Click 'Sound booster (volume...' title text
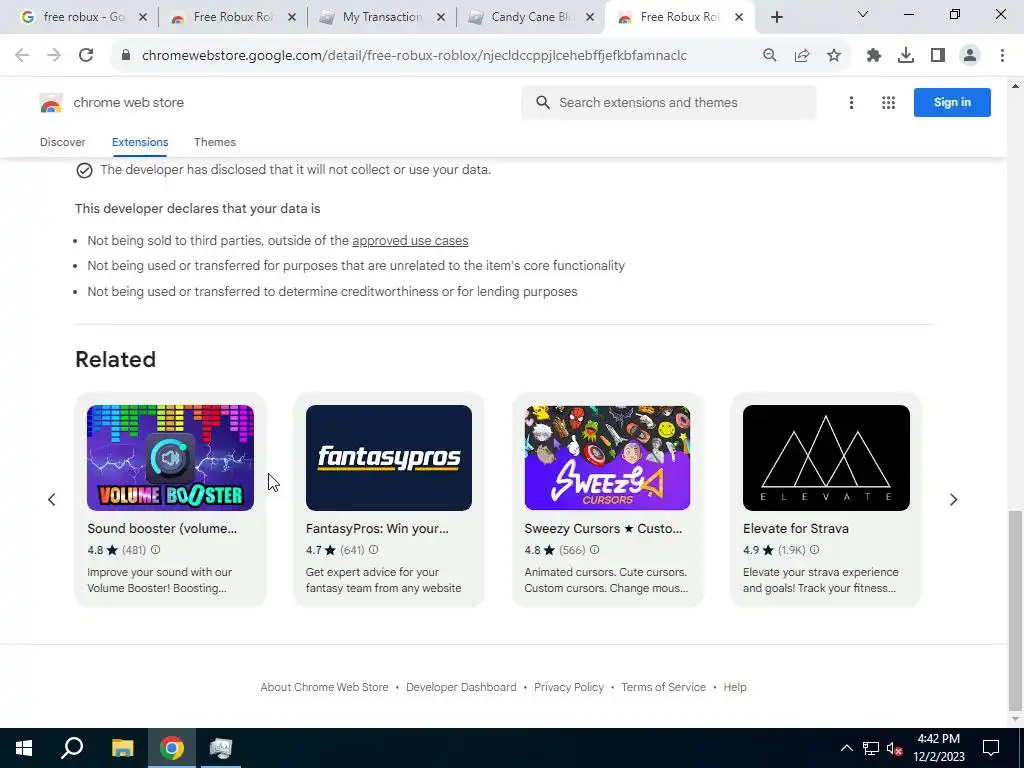Image resolution: width=1024 pixels, height=768 pixels. pos(162,529)
